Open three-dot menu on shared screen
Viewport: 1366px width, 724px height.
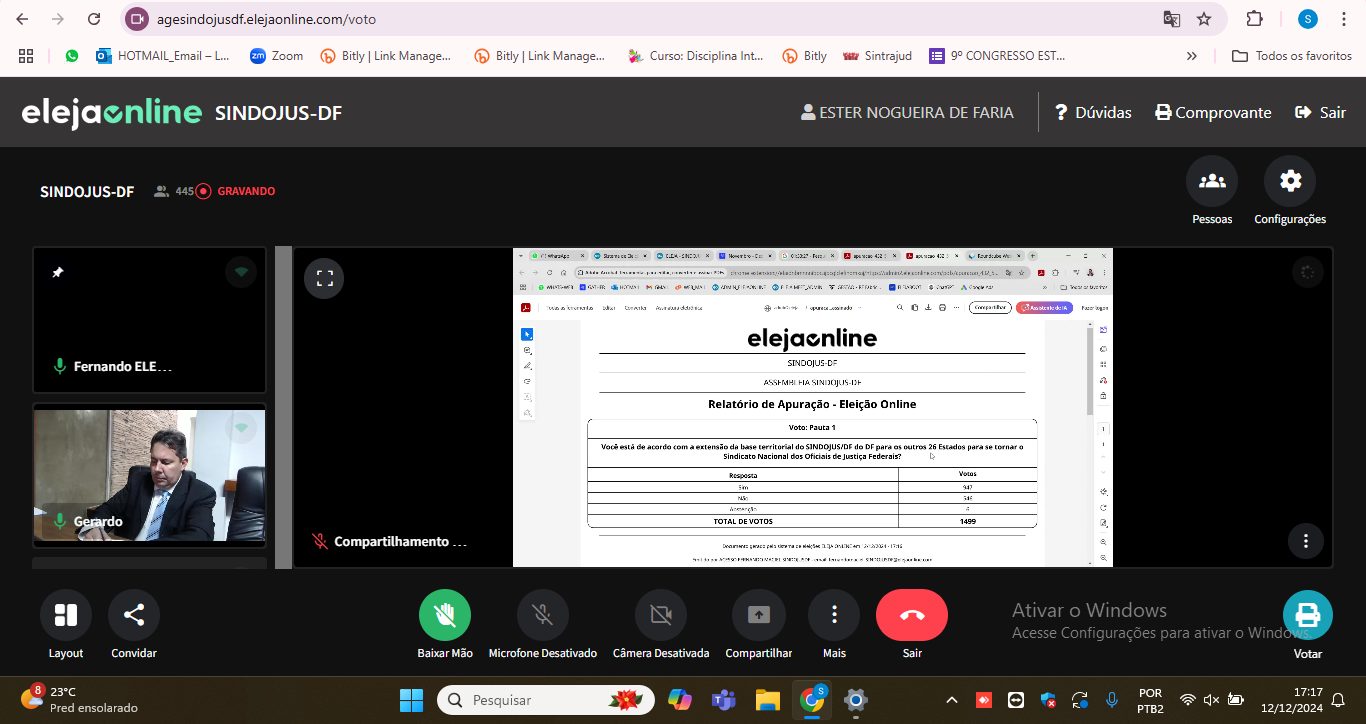(x=1305, y=541)
